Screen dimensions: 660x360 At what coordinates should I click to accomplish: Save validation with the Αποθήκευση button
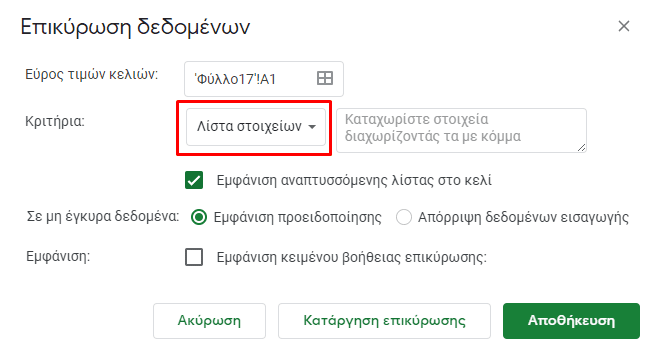(x=571, y=321)
